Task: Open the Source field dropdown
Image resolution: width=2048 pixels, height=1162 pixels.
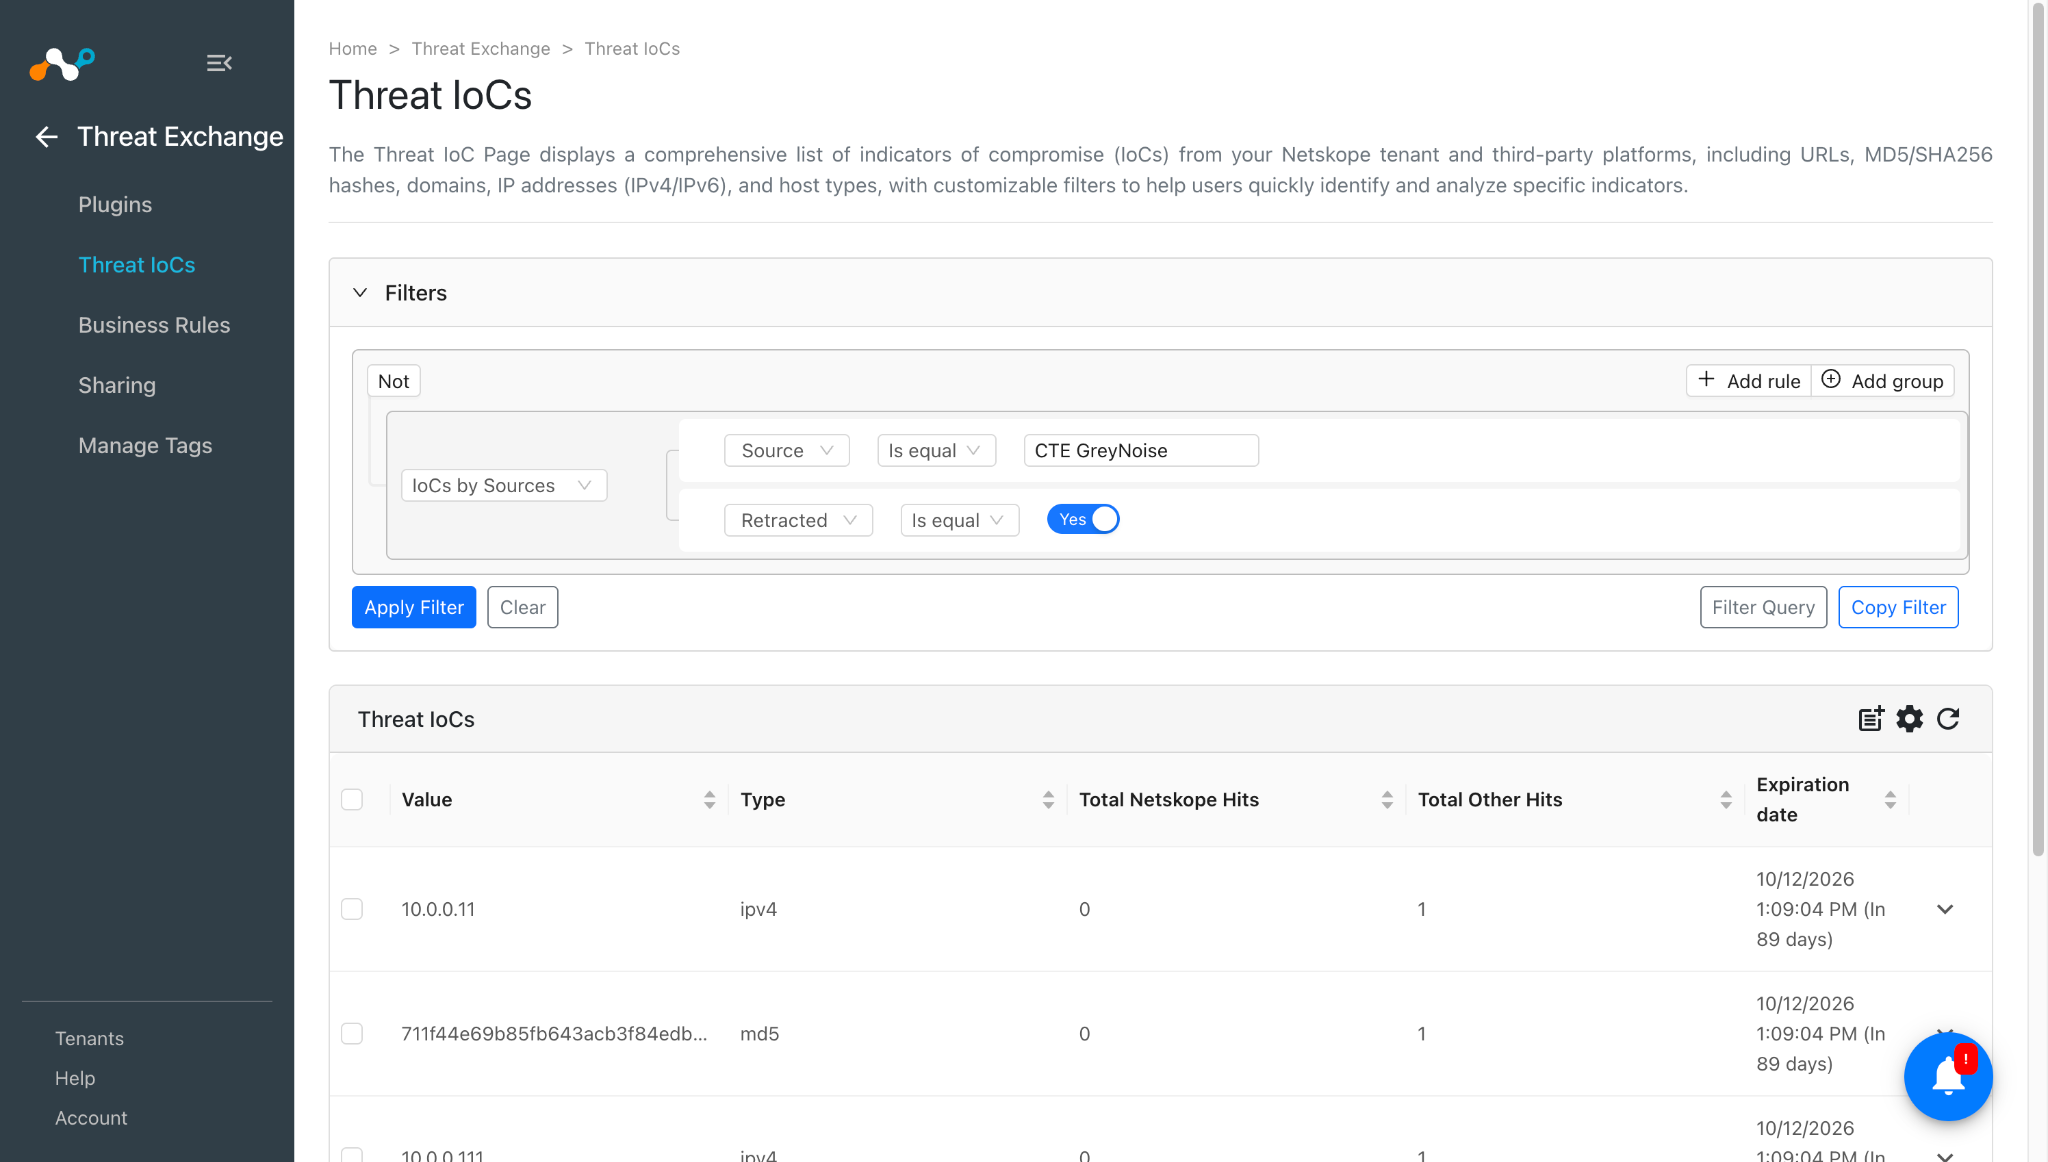Action: [787, 450]
